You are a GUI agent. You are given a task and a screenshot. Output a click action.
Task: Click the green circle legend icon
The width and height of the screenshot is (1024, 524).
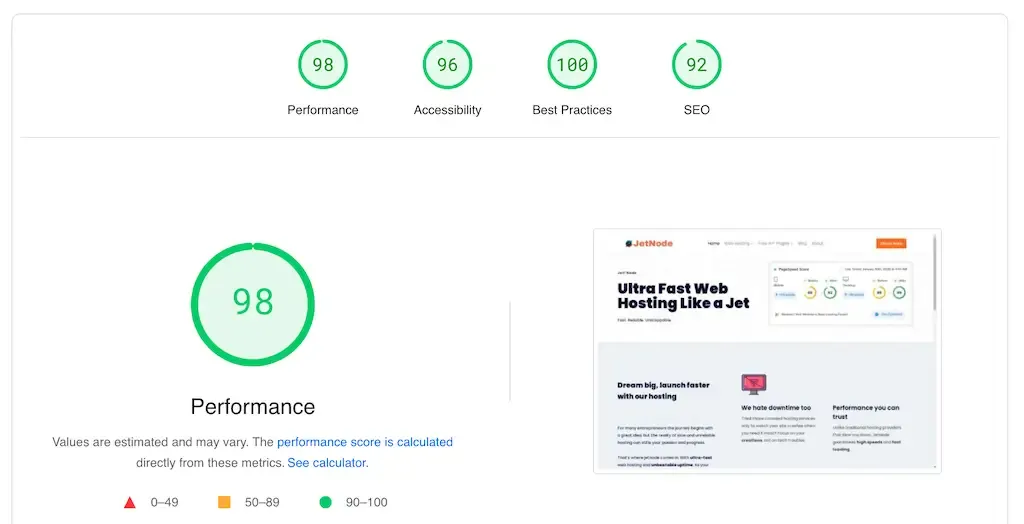click(x=325, y=502)
